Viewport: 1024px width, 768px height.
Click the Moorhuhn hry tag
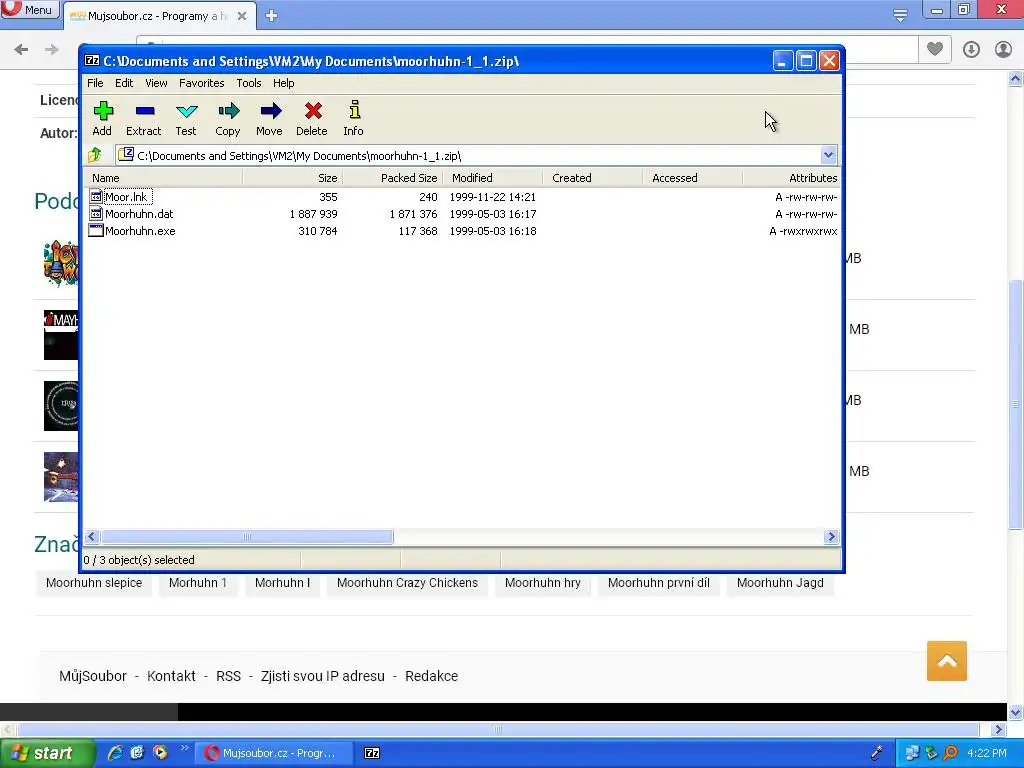pos(543,583)
